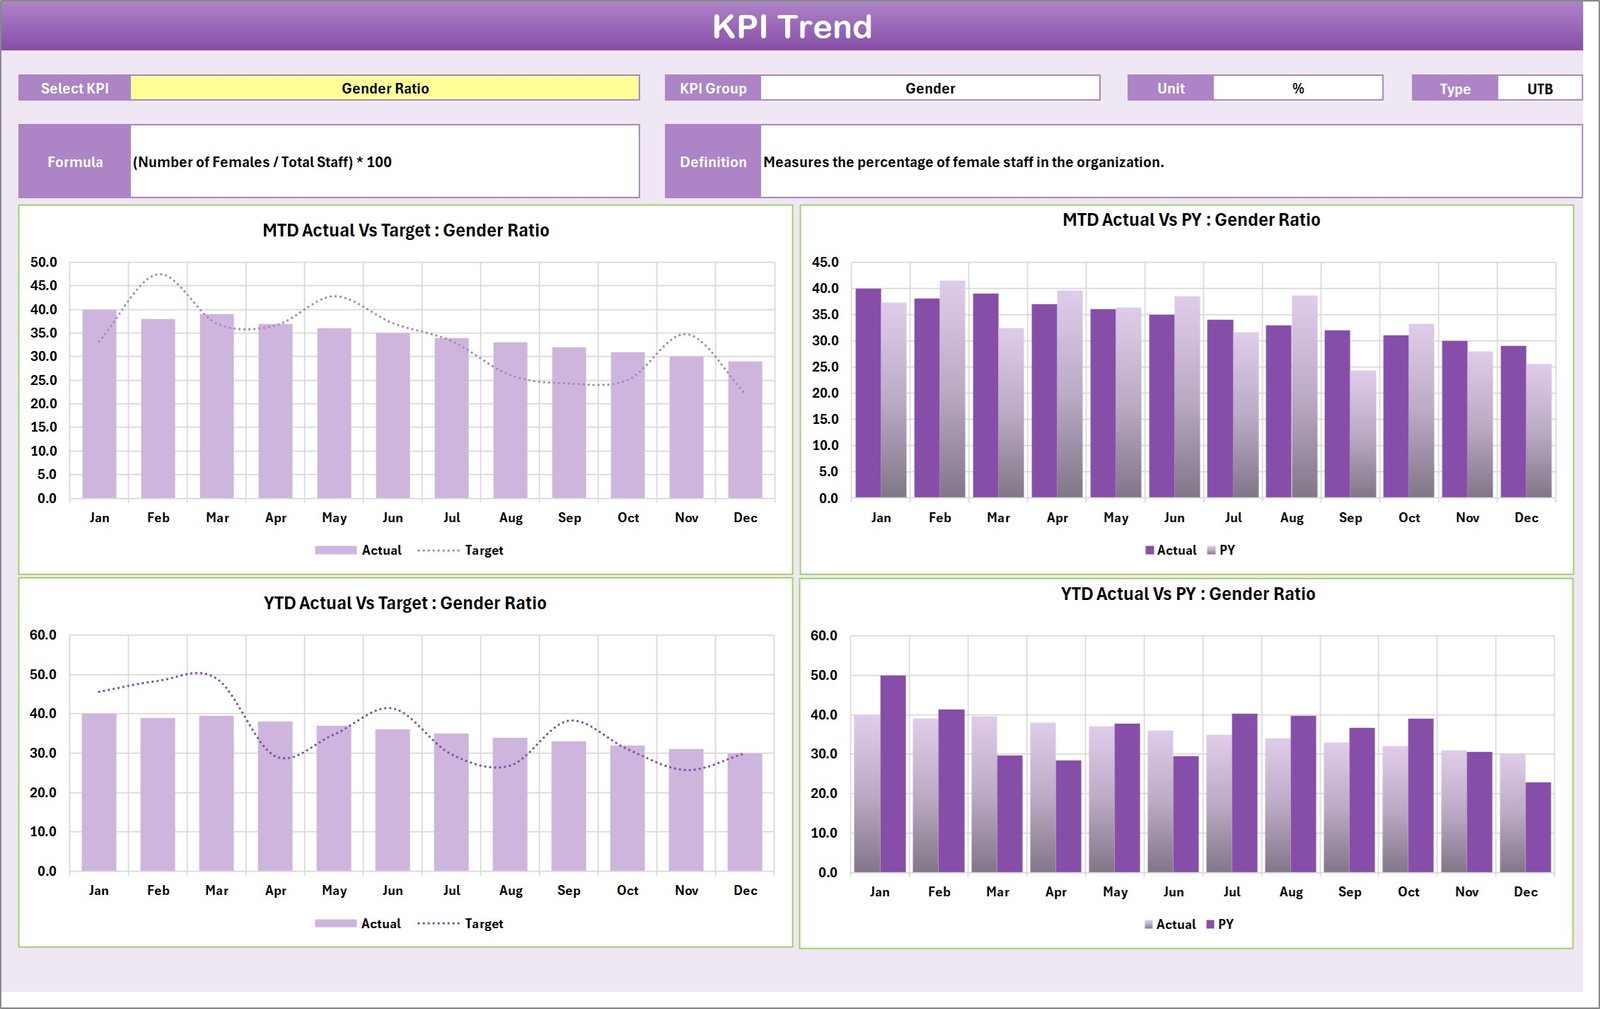Click the PY legend in MTD Vs PY chart
This screenshot has width=1600, height=1009.
[x=1226, y=550]
